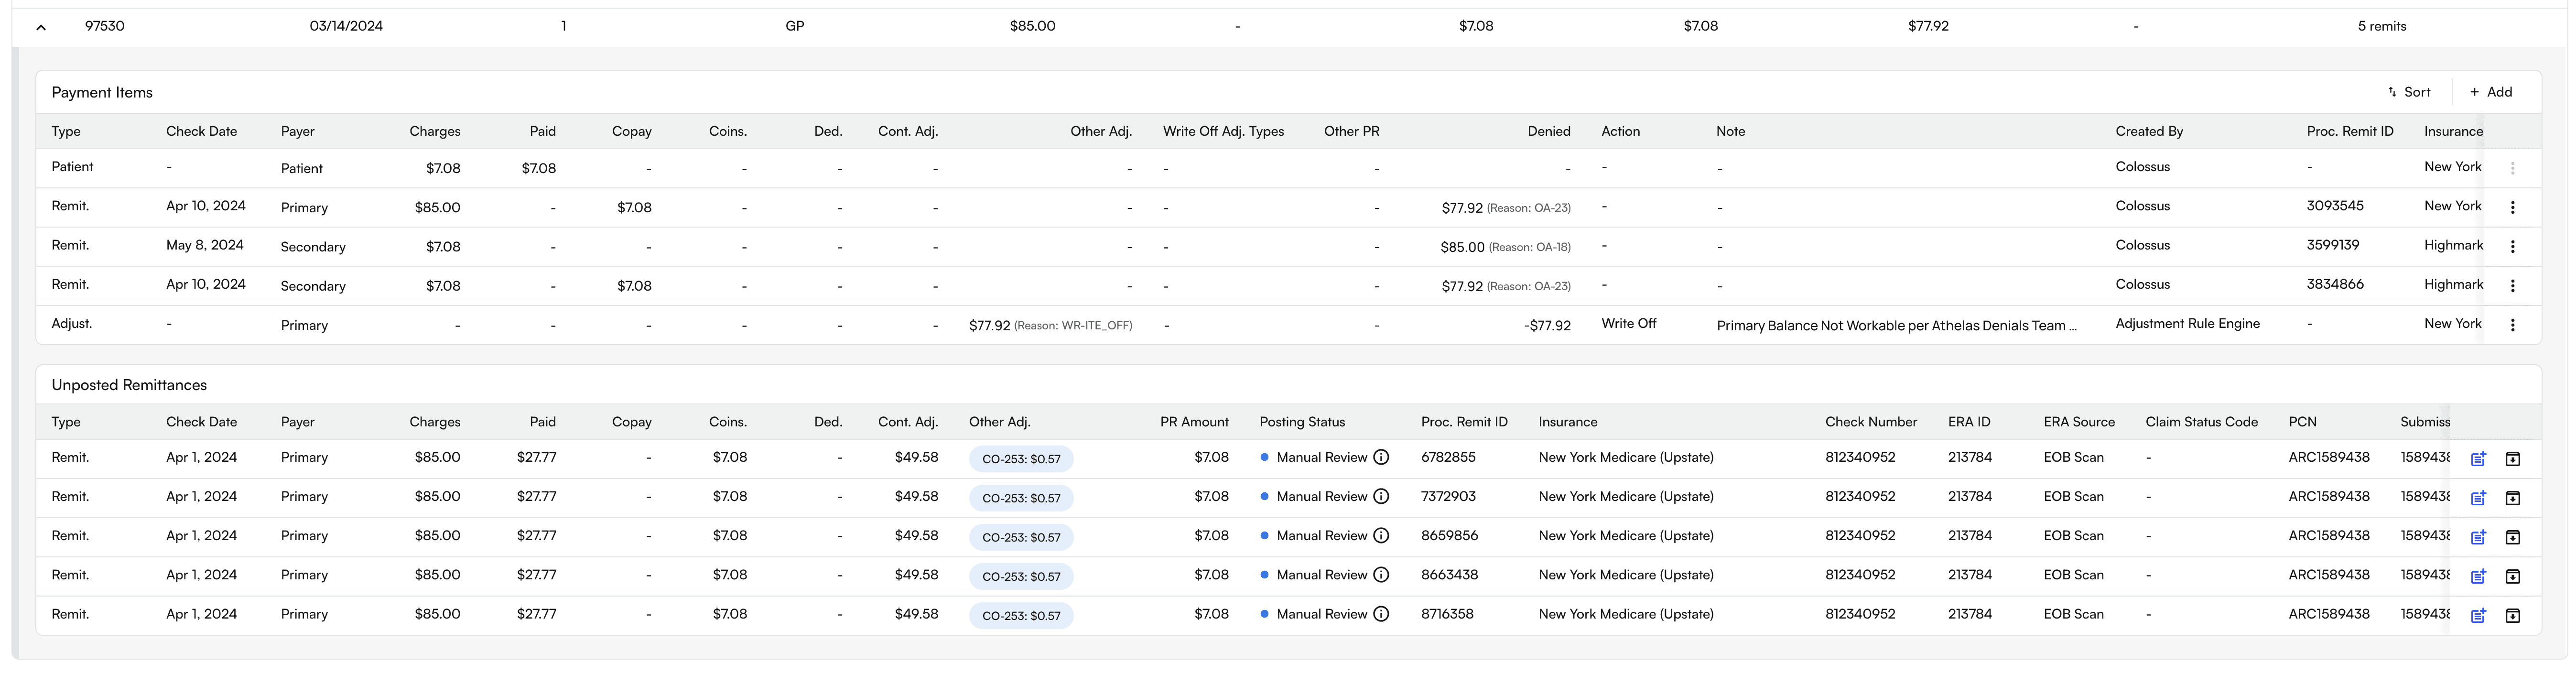Show Manual Review info for remit 8663438

coord(1381,575)
